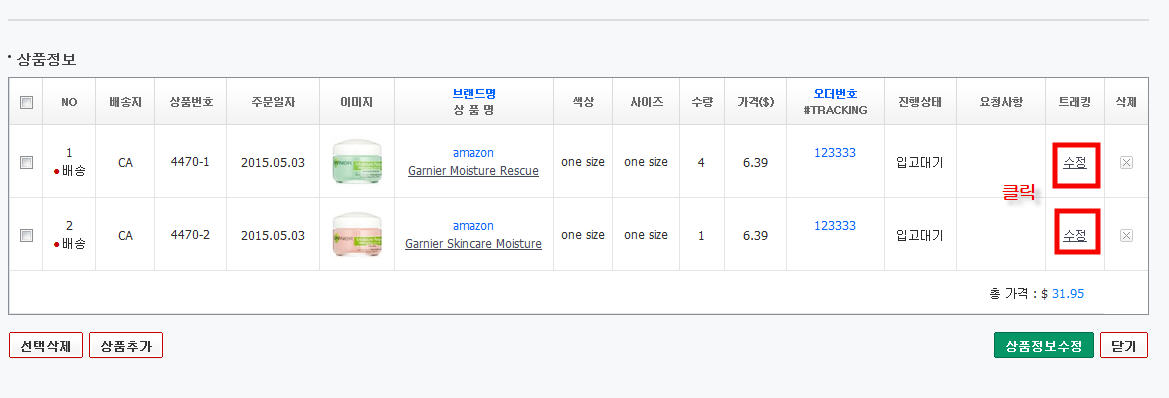Screen dimensions: 1169x398
Task: Click product number 4470-2
Action: pos(190,235)
